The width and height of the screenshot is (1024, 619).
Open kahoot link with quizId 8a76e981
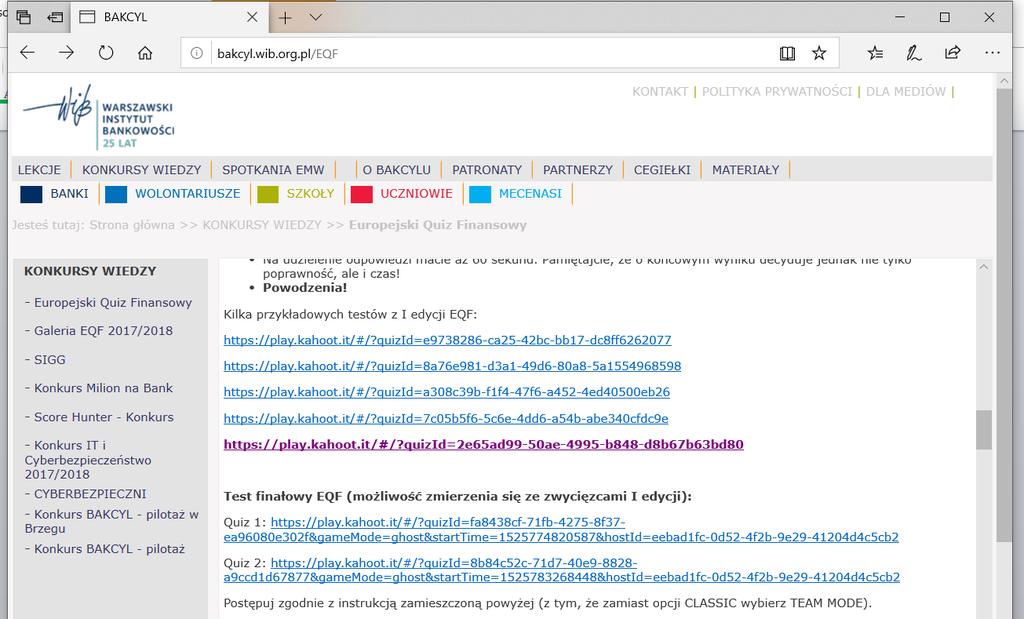pos(453,366)
